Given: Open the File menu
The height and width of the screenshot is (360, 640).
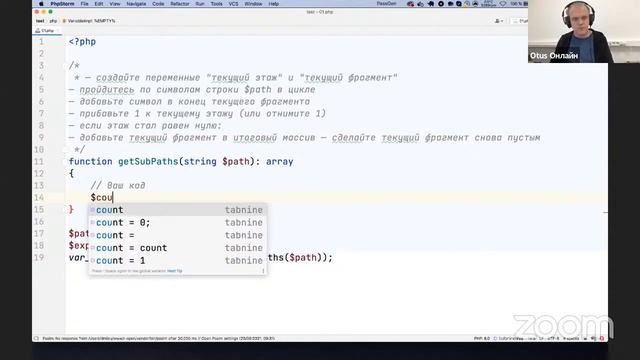Looking at the screenshot, I should click(84, 4).
